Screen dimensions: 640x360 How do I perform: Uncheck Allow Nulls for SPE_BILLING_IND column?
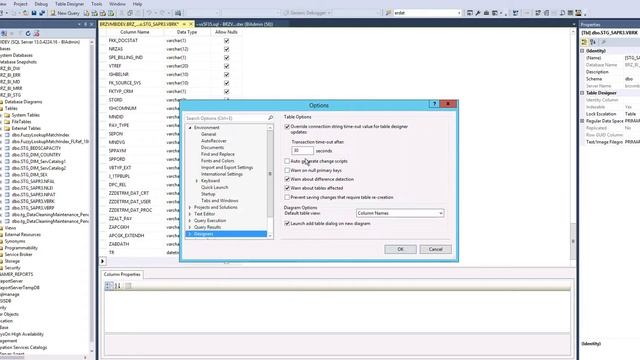[x=227, y=58]
